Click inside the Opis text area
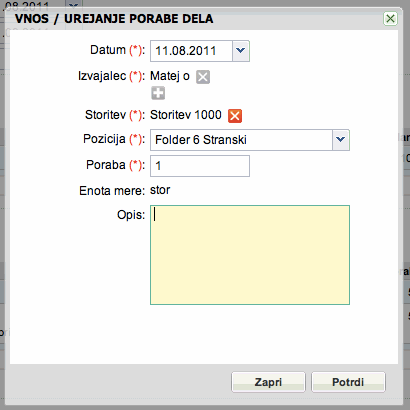 pos(250,255)
